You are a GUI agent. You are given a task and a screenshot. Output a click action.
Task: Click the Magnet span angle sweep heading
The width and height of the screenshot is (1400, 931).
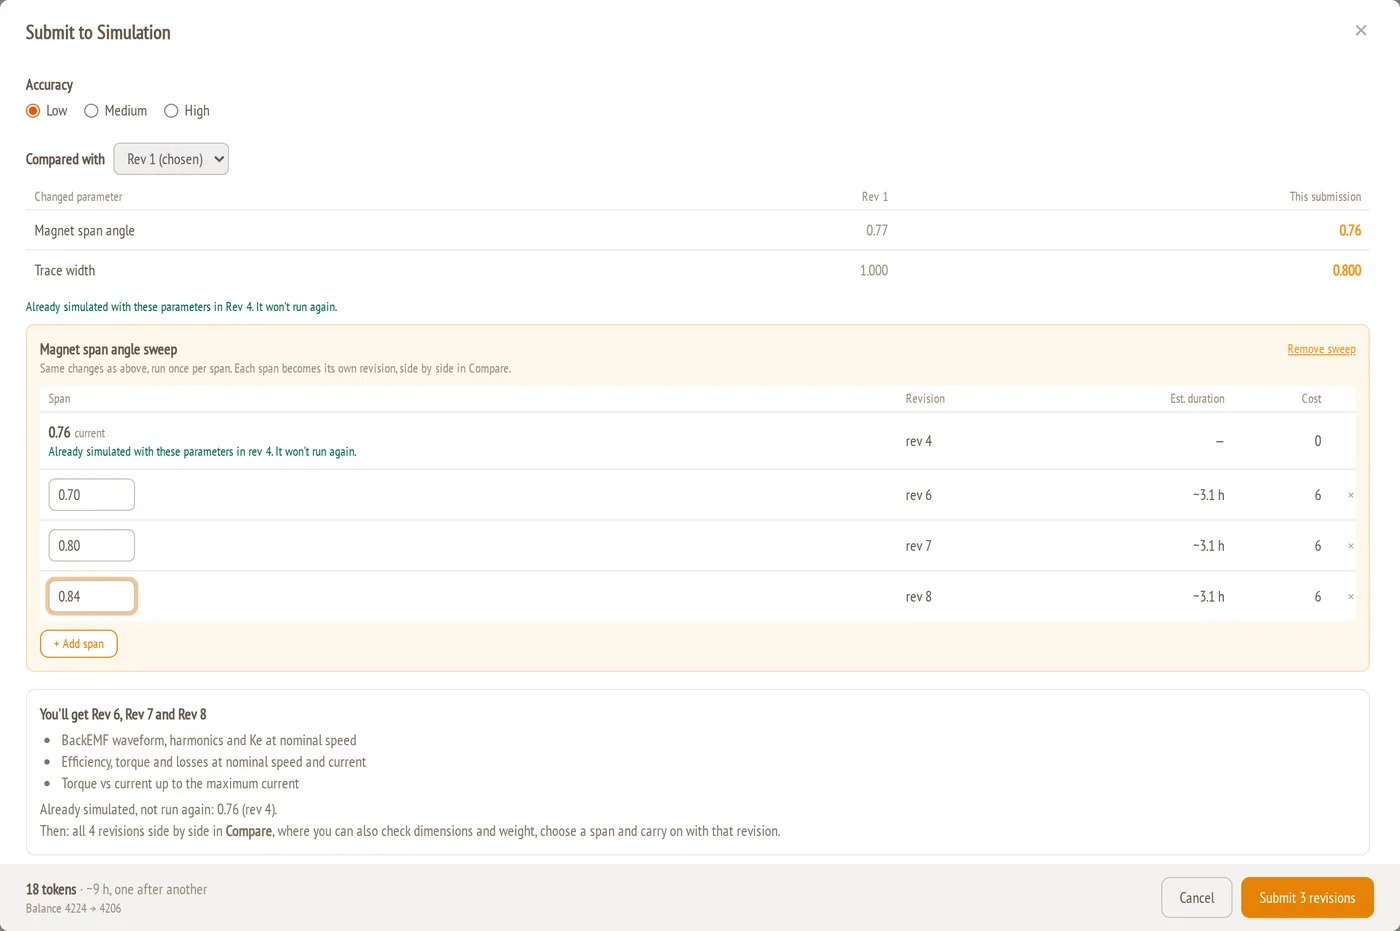[108, 349]
